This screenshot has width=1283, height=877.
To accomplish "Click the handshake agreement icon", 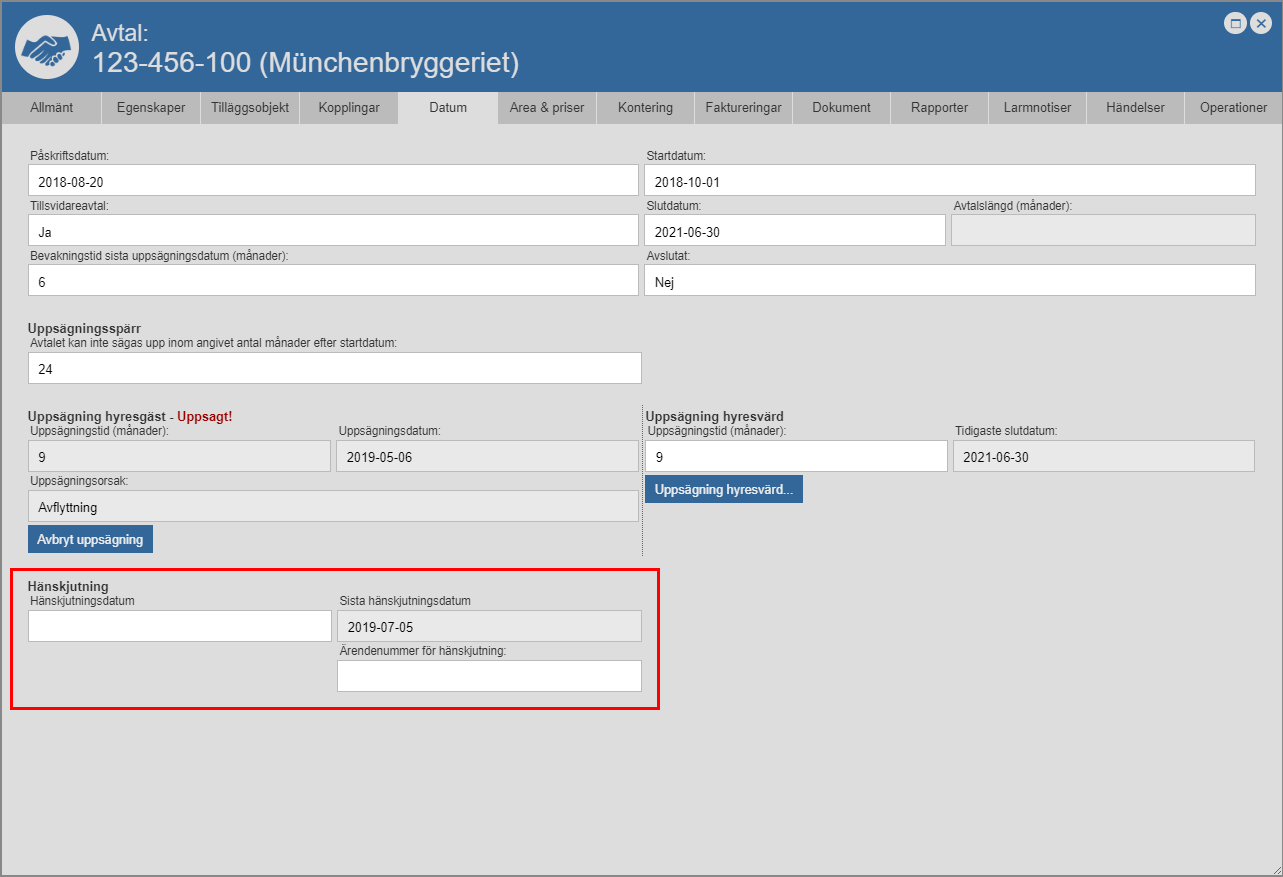I will click(x=47, y=47).
